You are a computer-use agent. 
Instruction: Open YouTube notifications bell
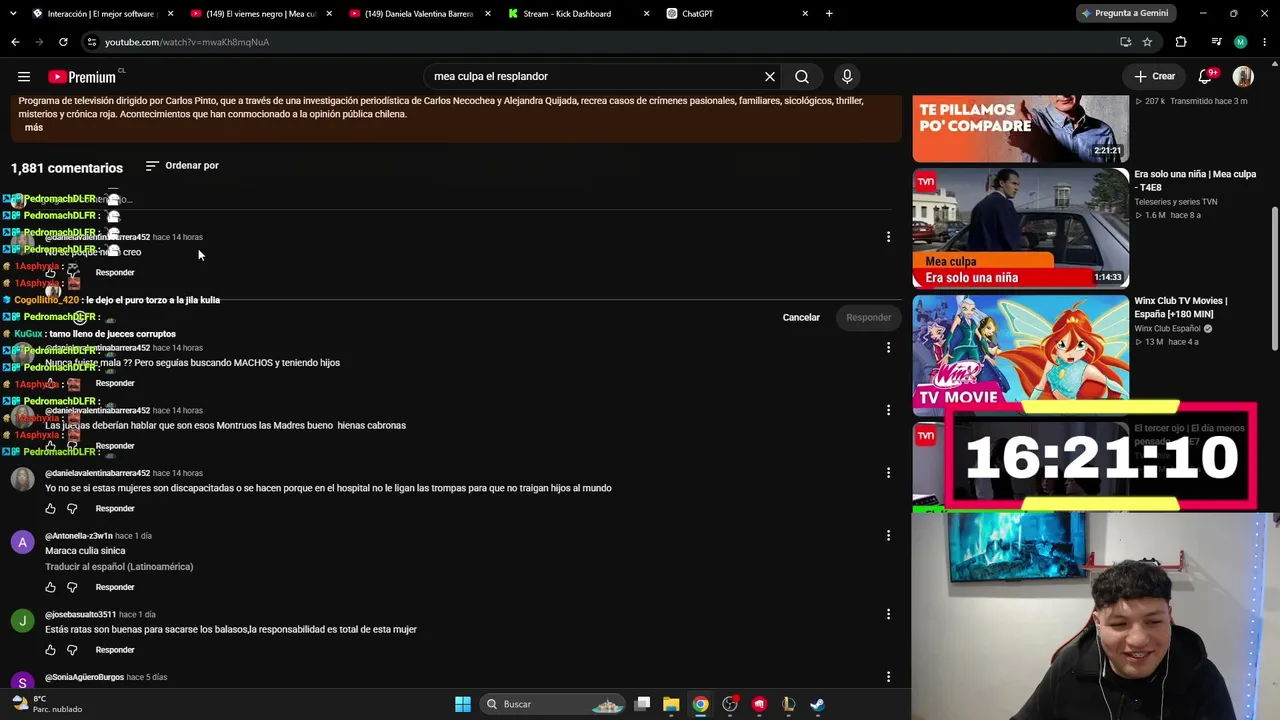tap(1206, 77)
